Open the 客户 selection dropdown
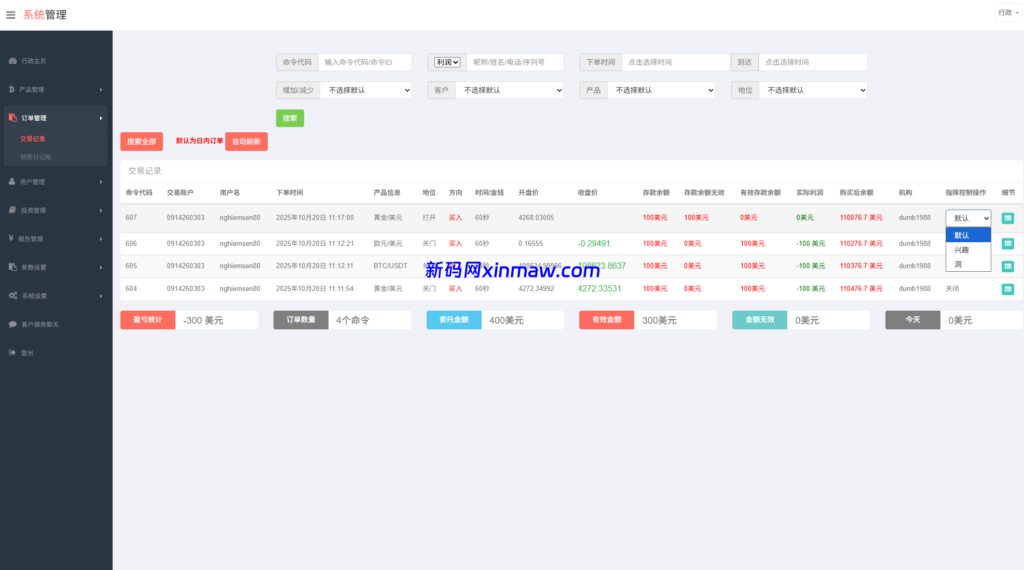The width and height of the screenshot is (1024, 570). (x=509, y=90)
